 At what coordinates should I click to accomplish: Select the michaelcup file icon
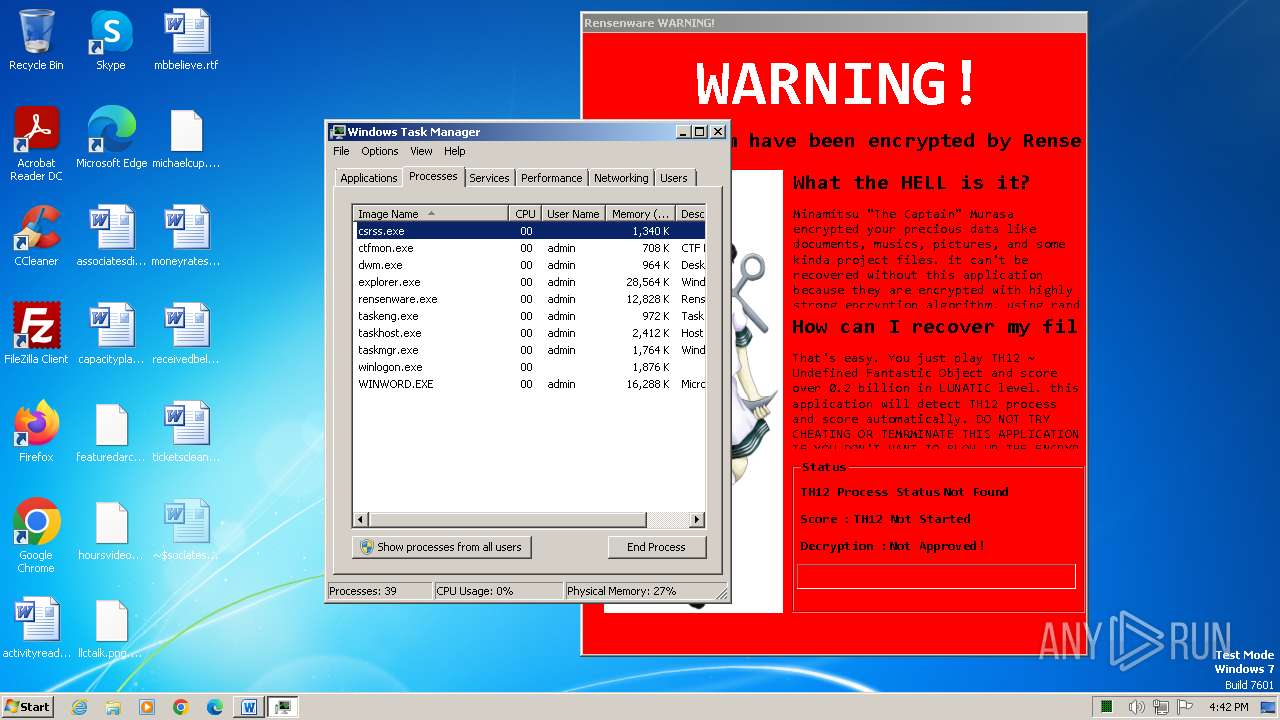click(x=186, y=138)
